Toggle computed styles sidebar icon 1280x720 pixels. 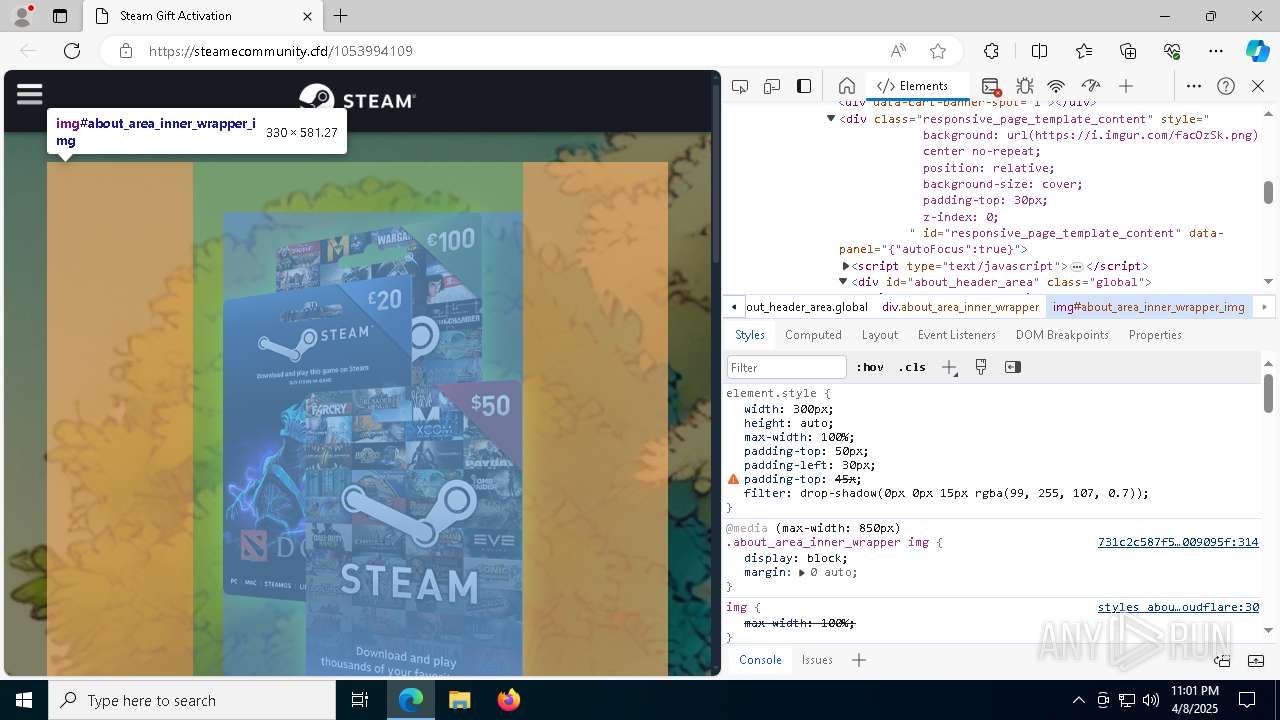click(x=1013, y=367)
